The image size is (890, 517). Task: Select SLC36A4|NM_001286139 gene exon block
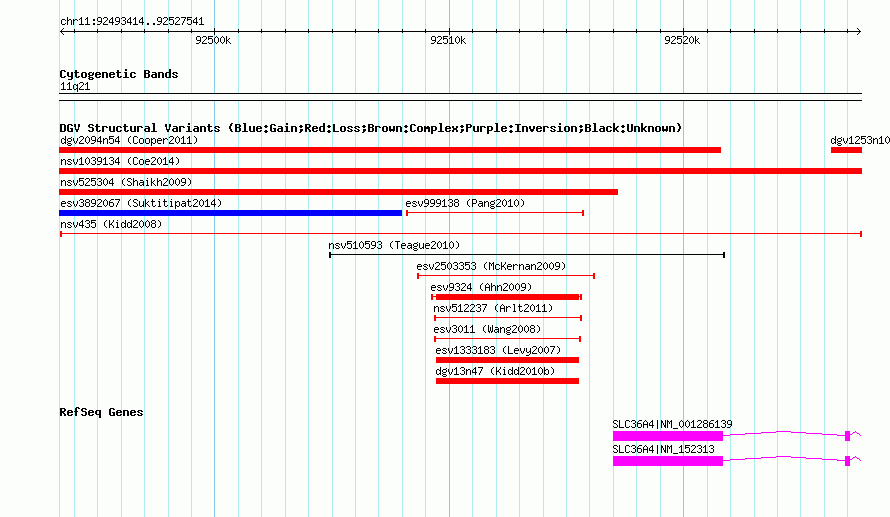coord(668,436)
